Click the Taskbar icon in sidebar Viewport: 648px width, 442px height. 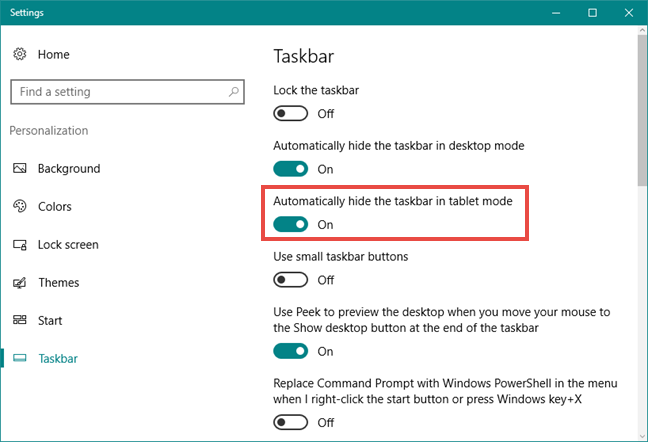tap(19, 358)
